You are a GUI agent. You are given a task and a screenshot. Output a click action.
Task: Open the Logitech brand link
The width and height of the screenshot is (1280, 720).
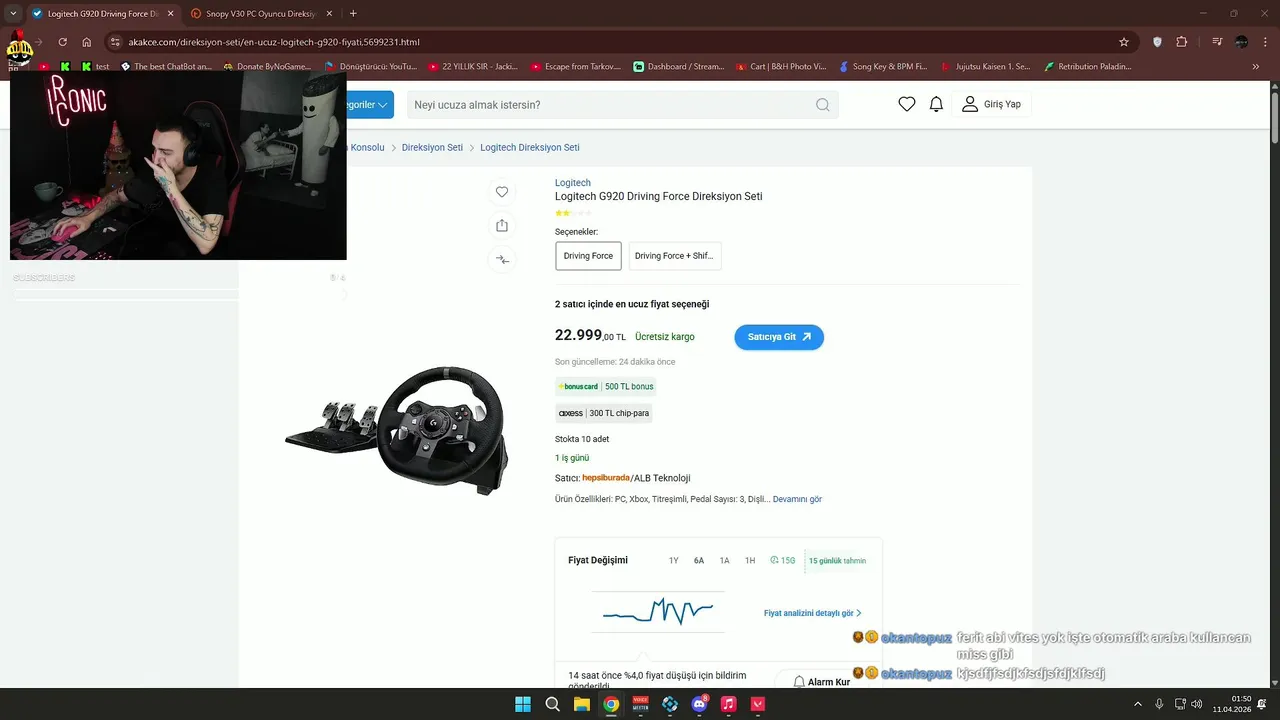[573, 183]
